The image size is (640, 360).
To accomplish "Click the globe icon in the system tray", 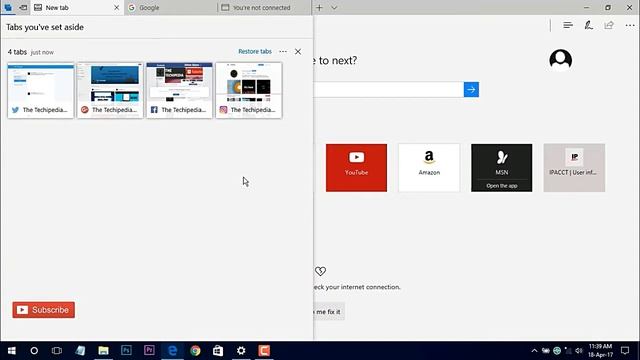I will pyautogui.click(x=557, y=351).
